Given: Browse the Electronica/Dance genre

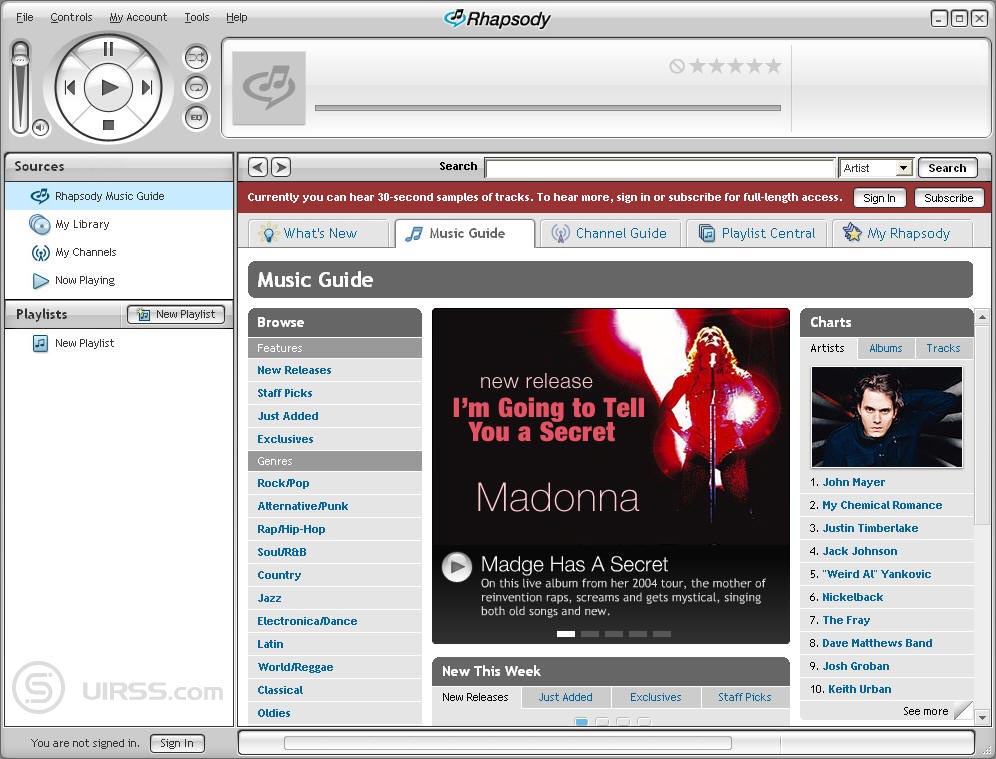Looking at the screenshot, I should (x=307, y=621).
